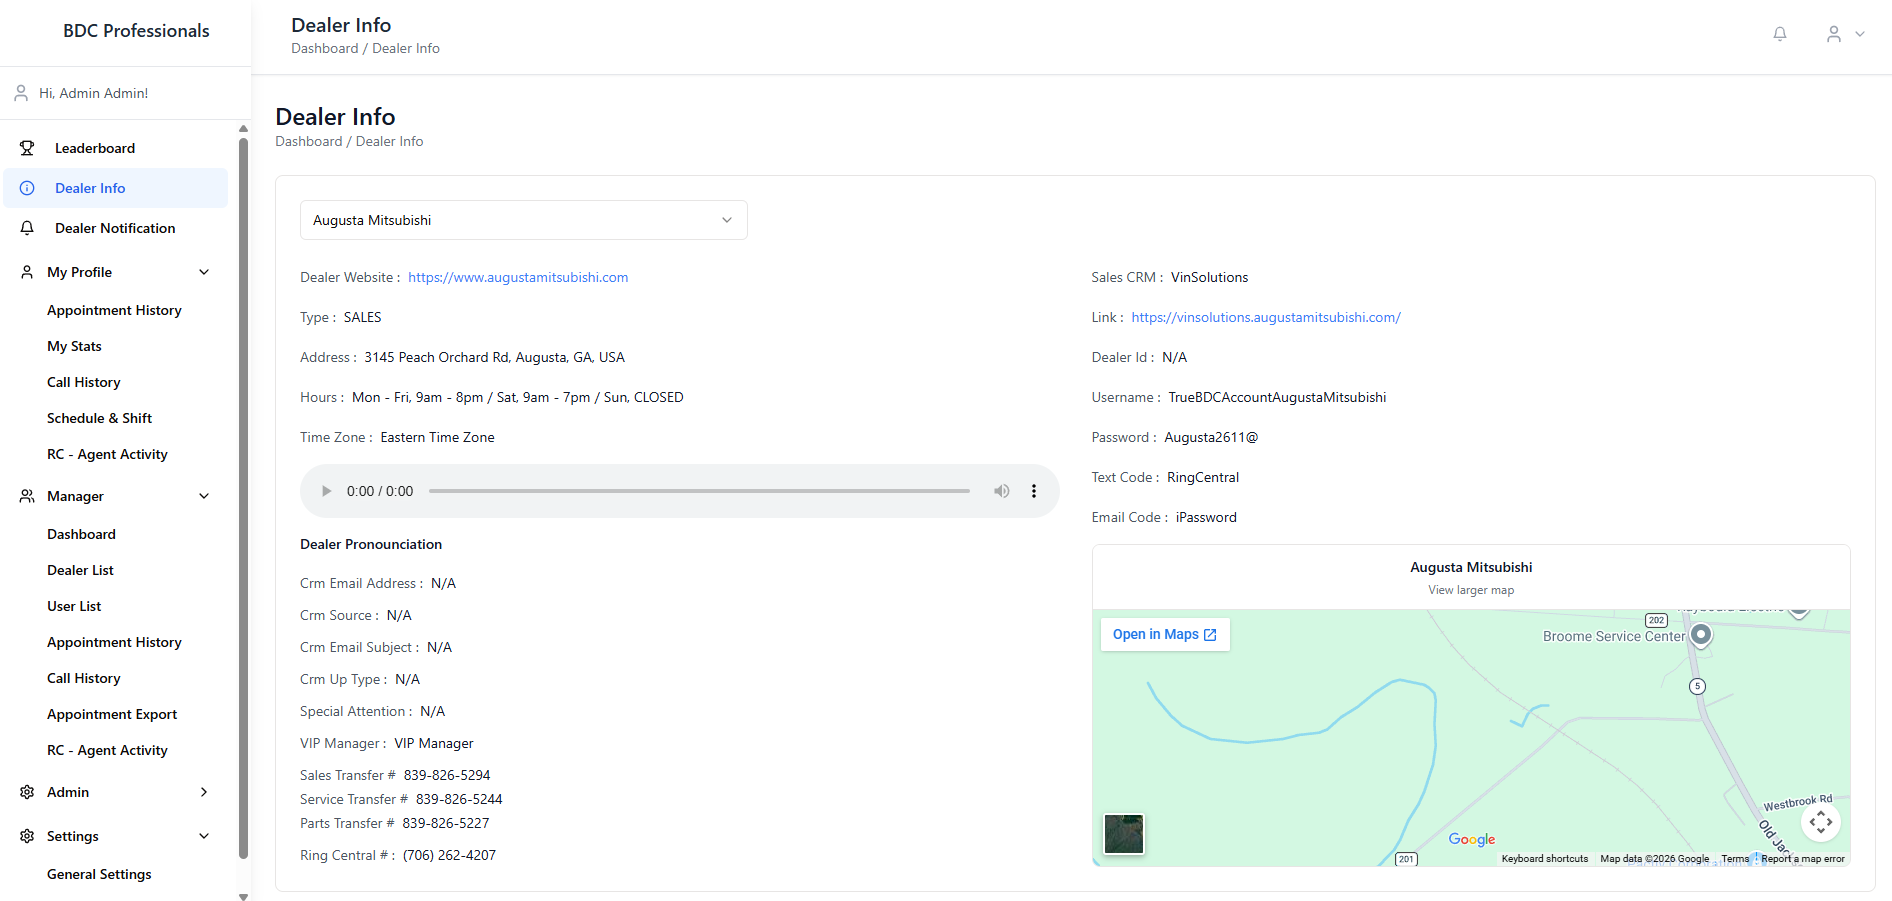Expand the Admin section chevron
This screenshot has height=901, width=1892.
(204, 792)
